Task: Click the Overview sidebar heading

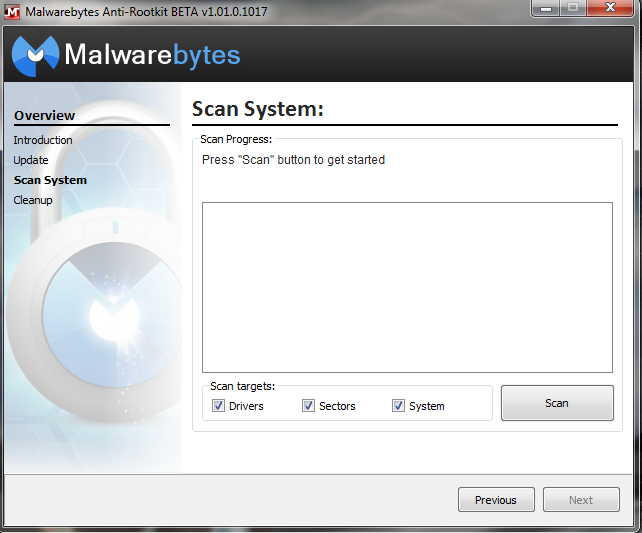Action: 44,115
